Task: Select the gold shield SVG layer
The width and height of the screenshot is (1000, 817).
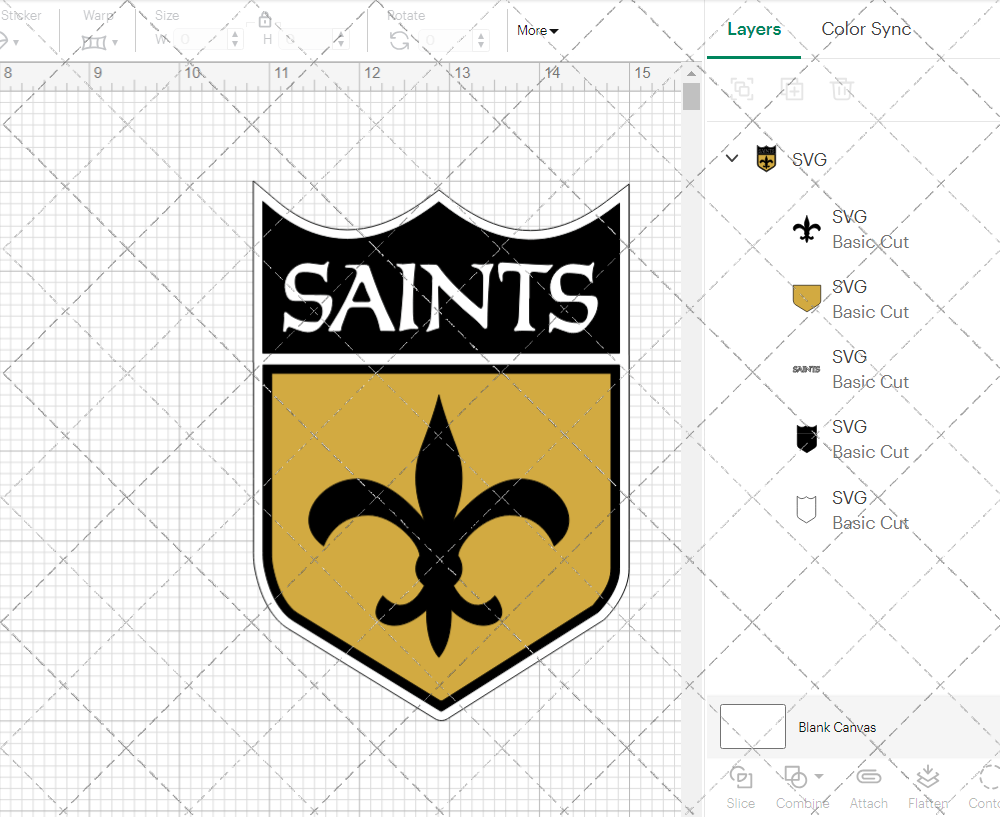Action: 853,299
